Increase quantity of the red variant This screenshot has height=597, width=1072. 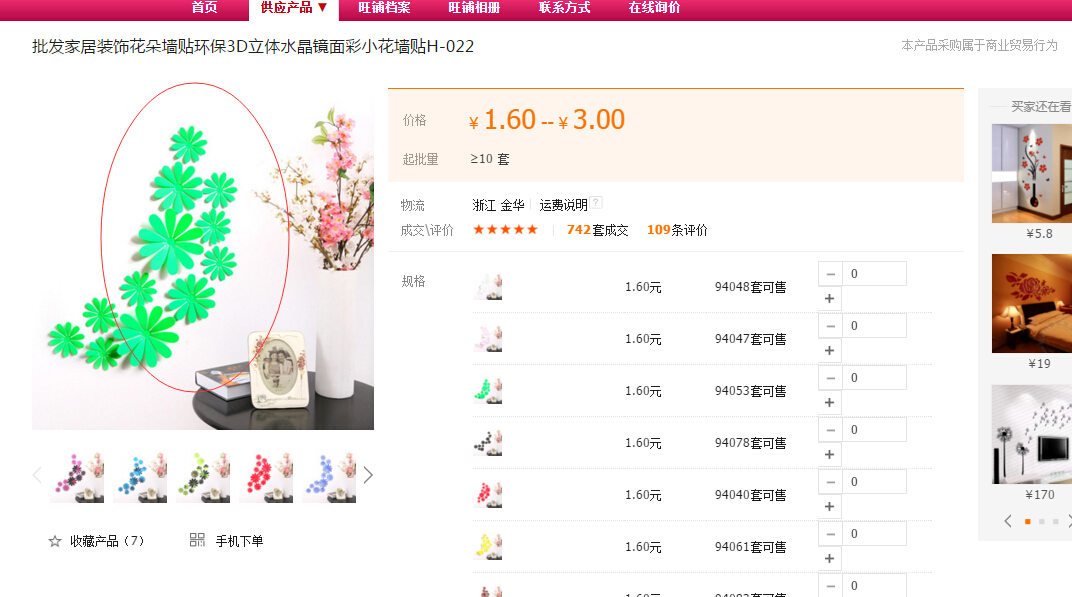[x=830, y=506]
